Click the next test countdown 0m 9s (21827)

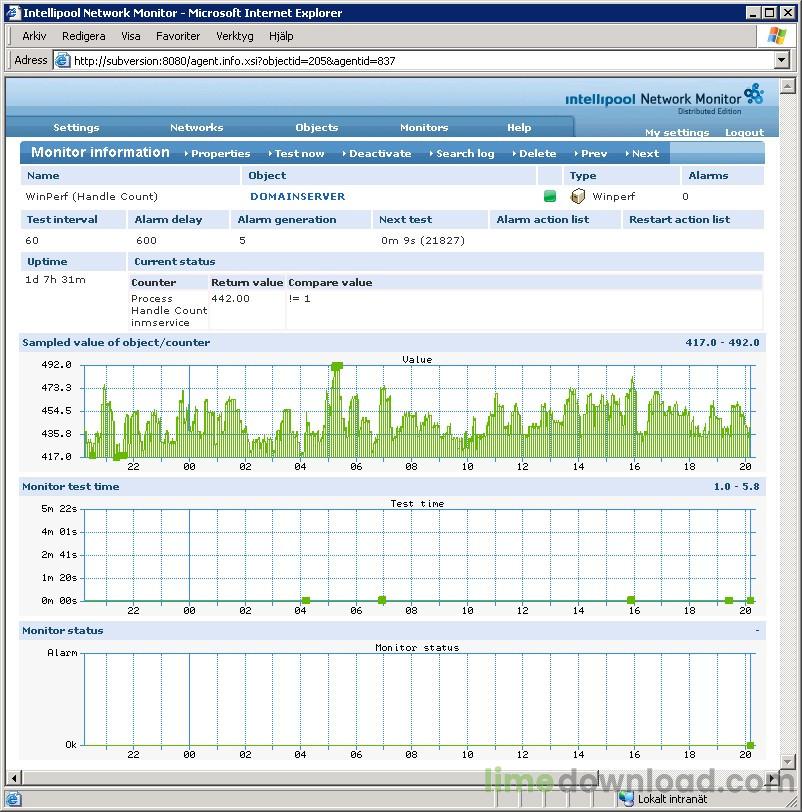423,240
